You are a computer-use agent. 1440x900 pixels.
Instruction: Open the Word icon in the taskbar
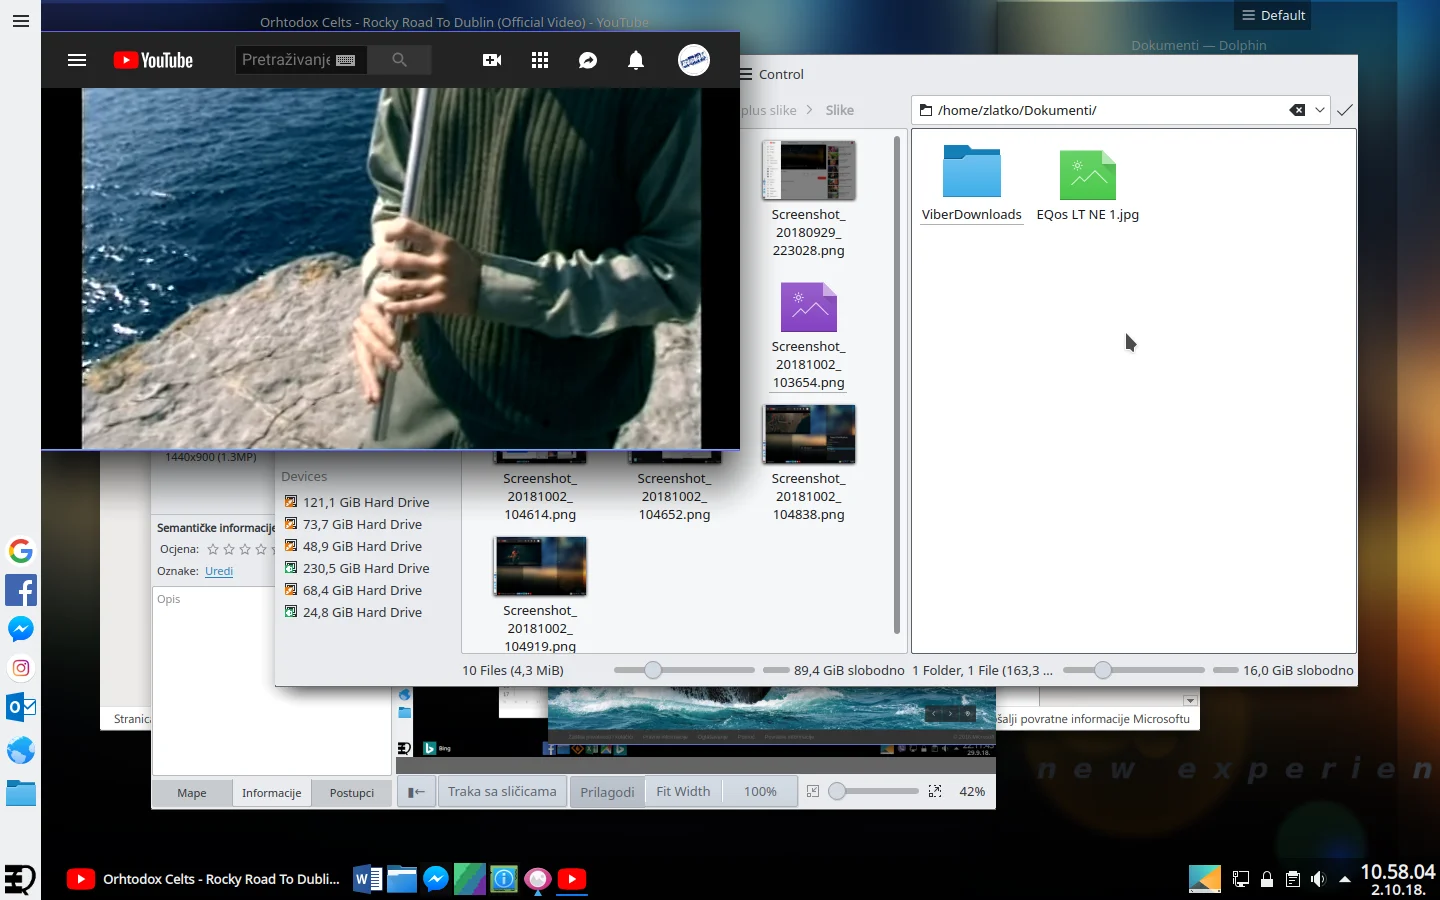point(367,879)
